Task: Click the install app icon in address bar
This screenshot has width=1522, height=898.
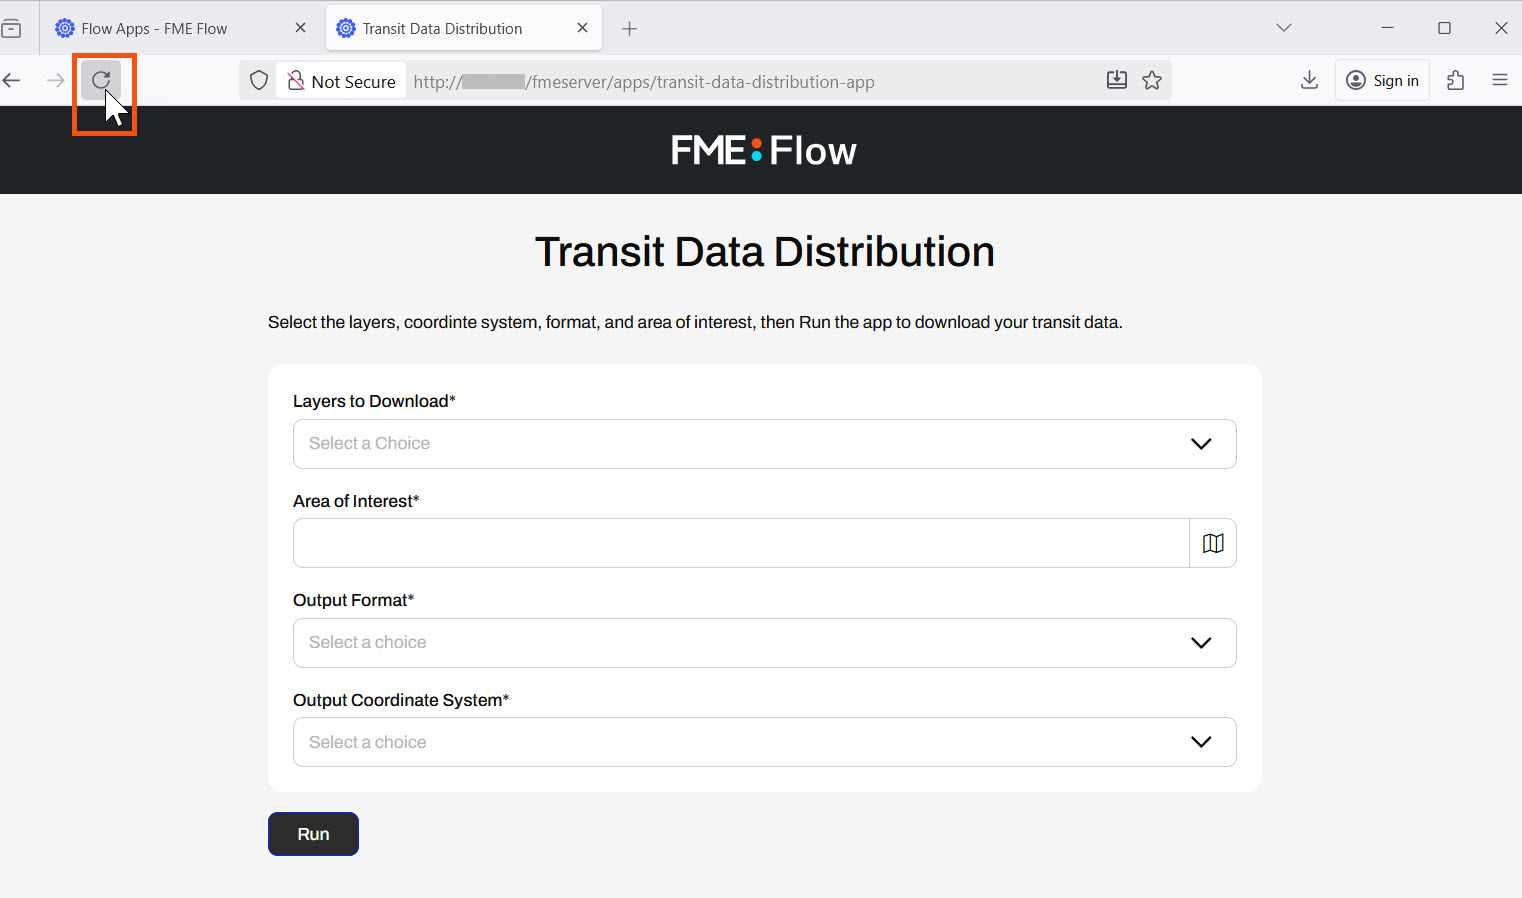Action: tap(1117, 81)
